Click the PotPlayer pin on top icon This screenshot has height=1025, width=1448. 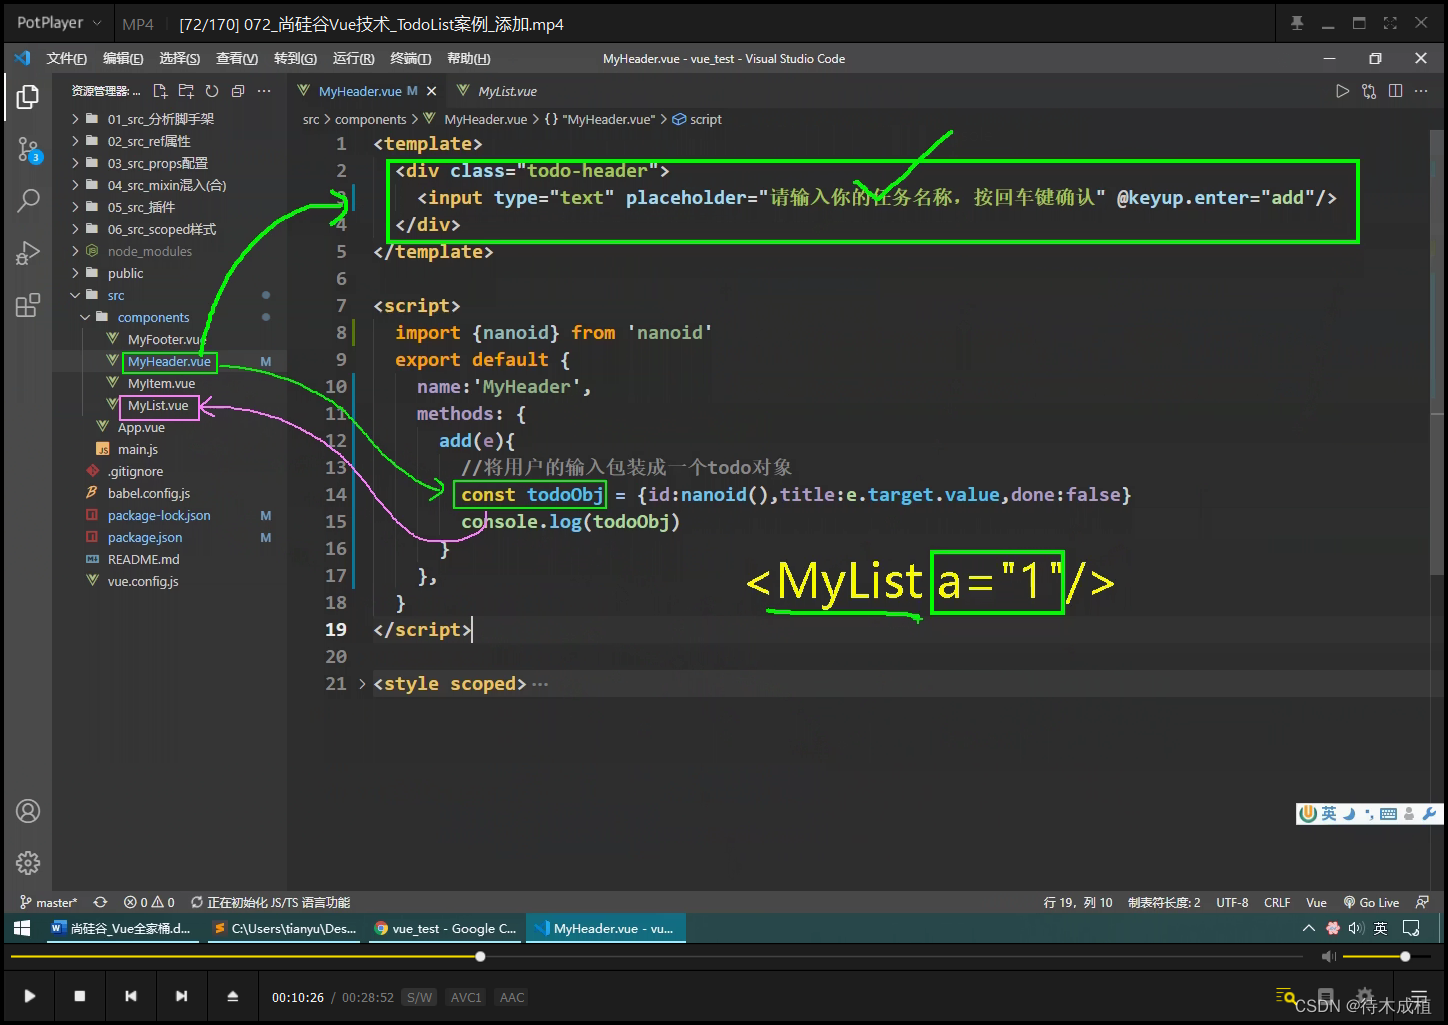tap(1297, 23)
